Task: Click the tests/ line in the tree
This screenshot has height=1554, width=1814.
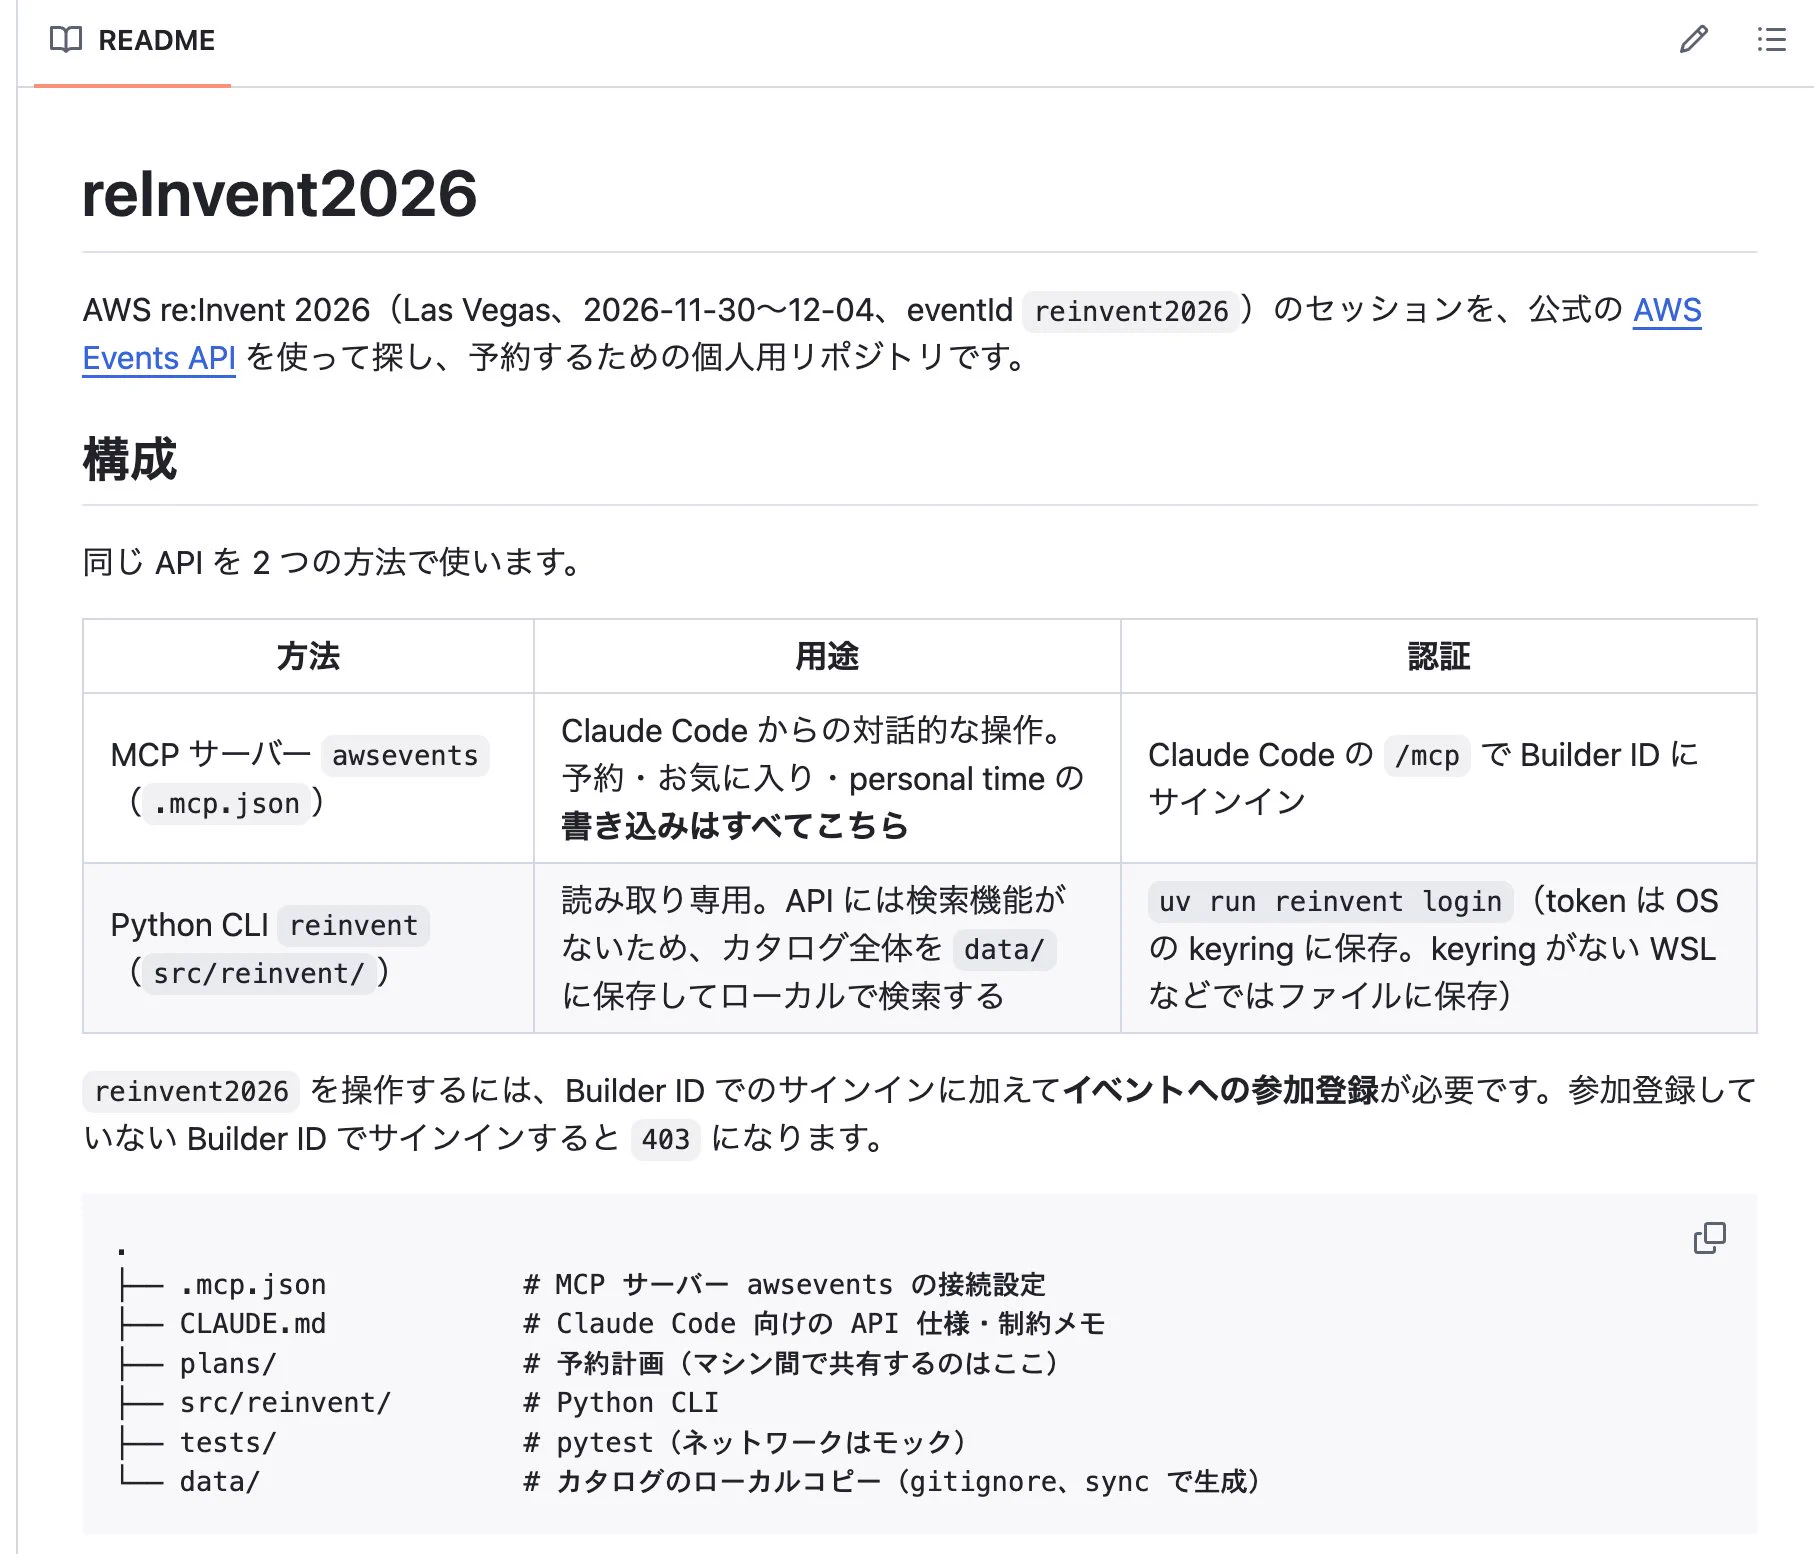Action: (541, 1442)
